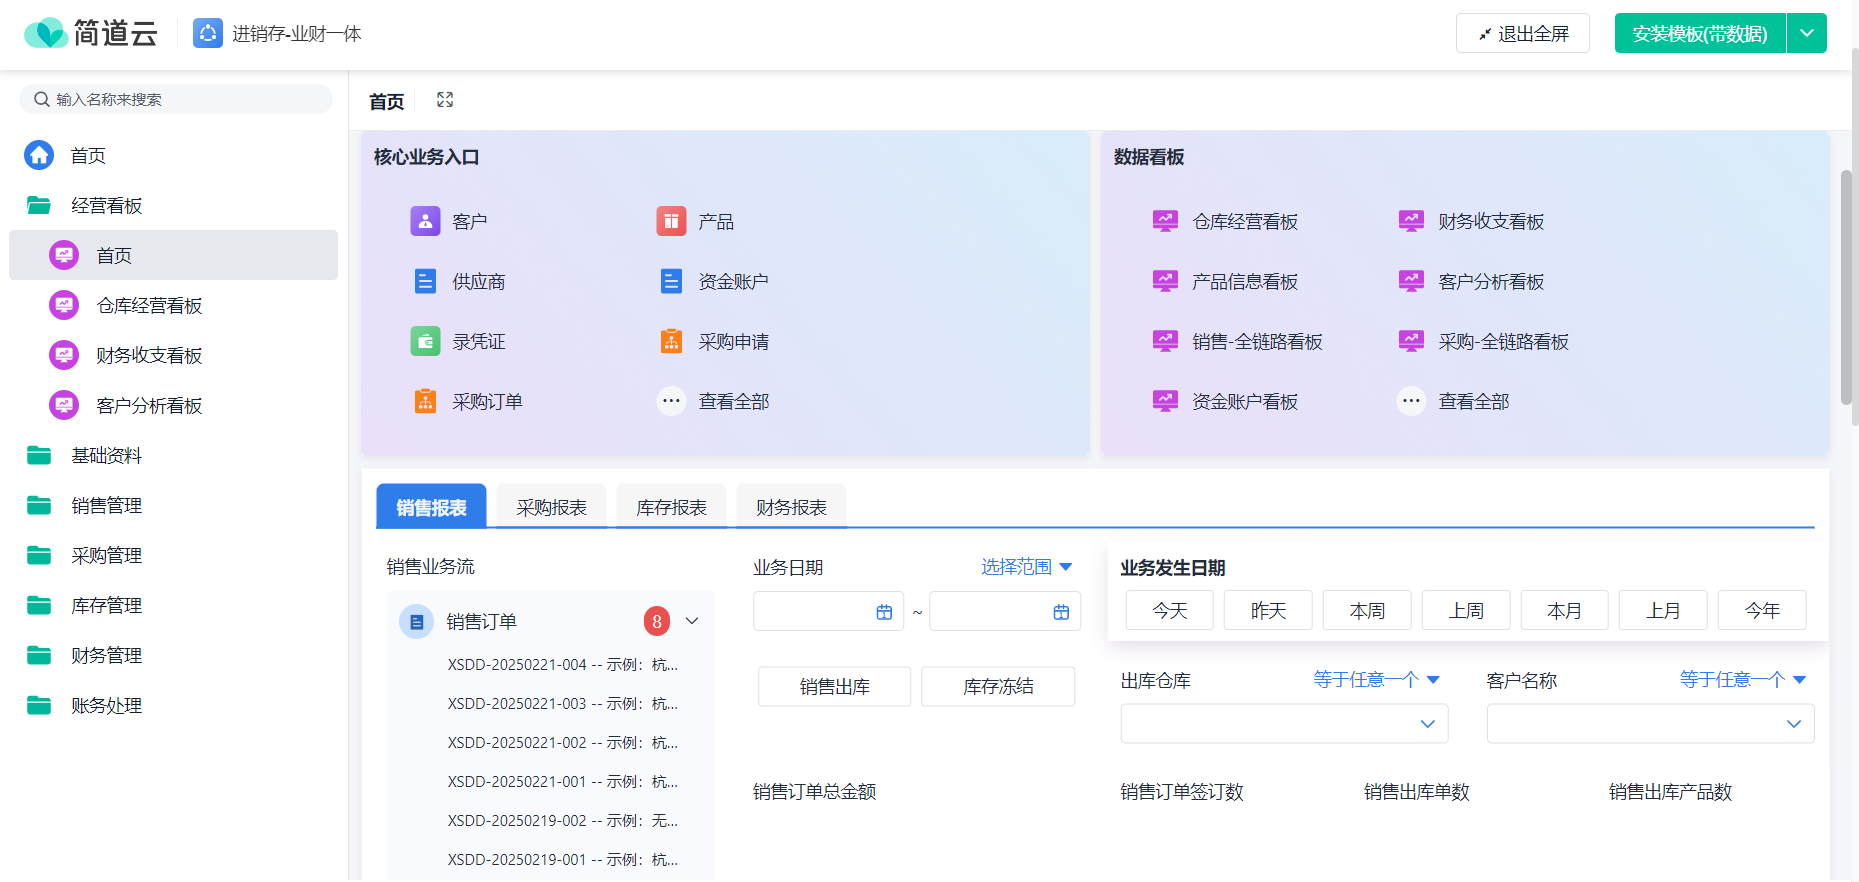Click the sidebar 首页 home icon
Image resolution: width=1859 pixels, height=882 pixels.
[39, 155]
